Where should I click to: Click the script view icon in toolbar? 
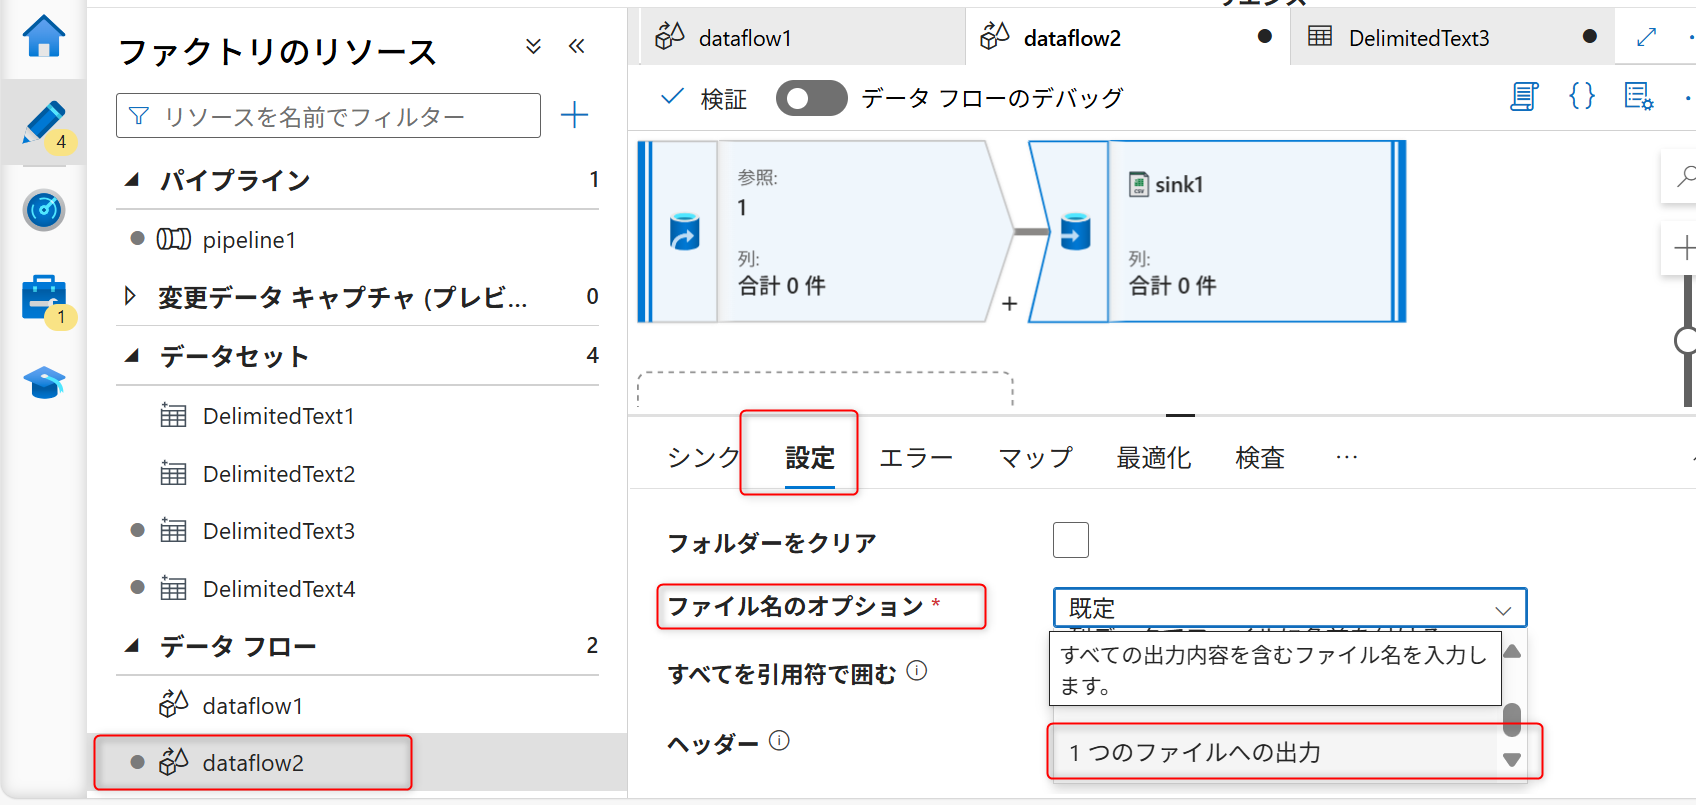tap(1524, 97)
